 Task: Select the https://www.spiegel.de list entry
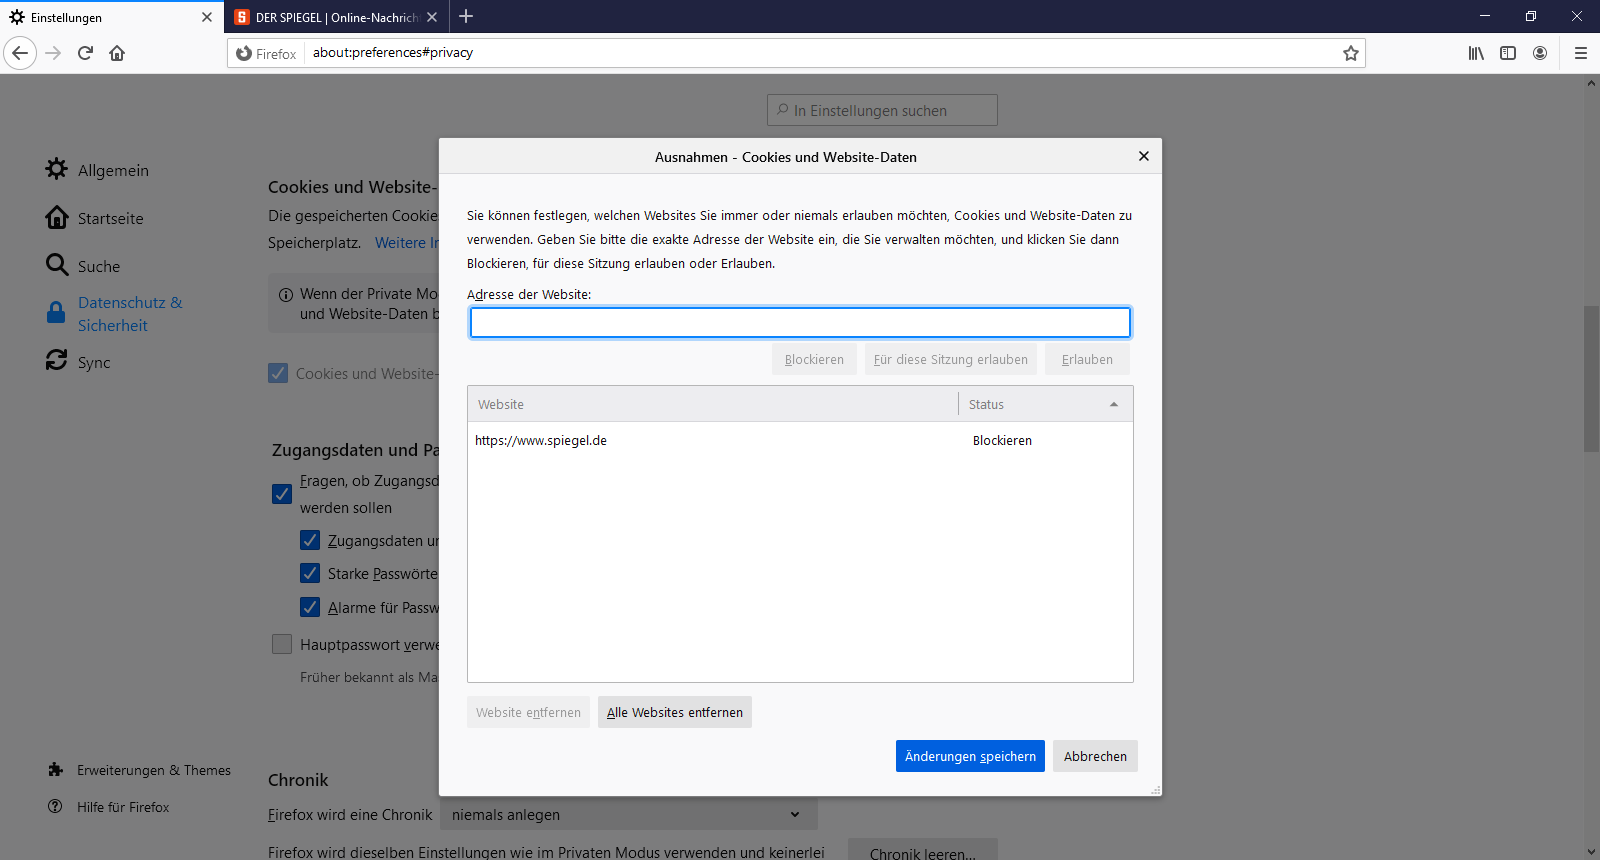coord(541,440)
